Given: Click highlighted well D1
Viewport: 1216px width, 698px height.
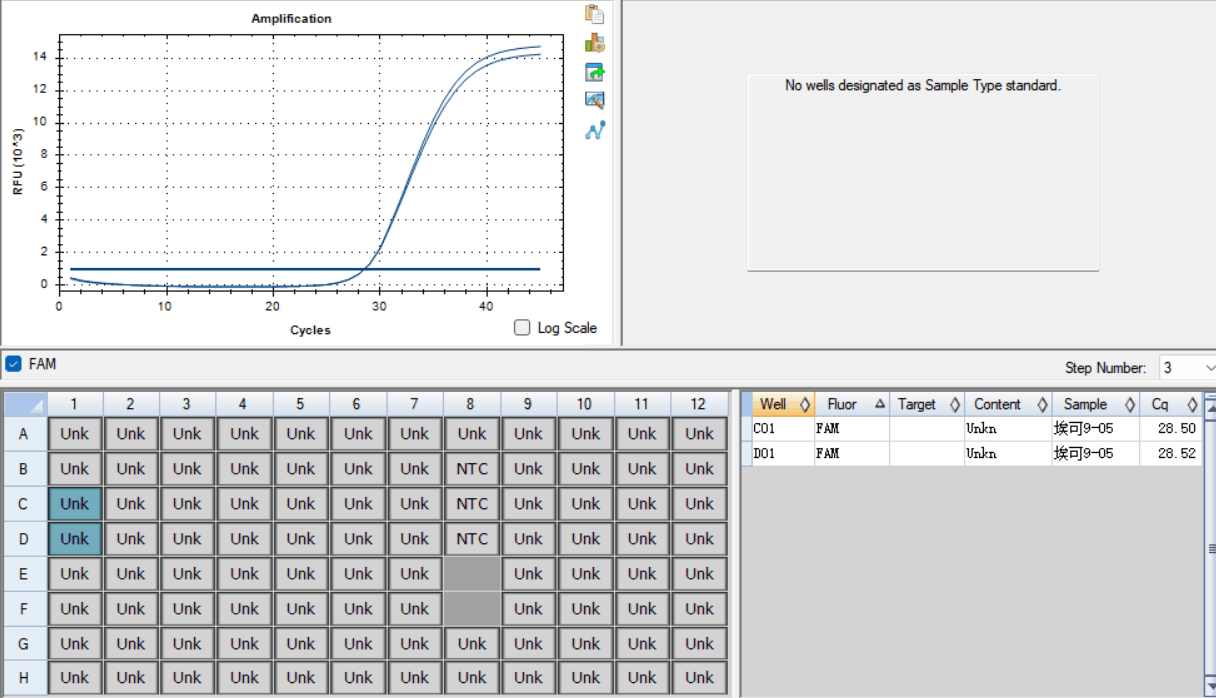Looking at the screenshot, I should pyautogui.click(x=74, y=539).
